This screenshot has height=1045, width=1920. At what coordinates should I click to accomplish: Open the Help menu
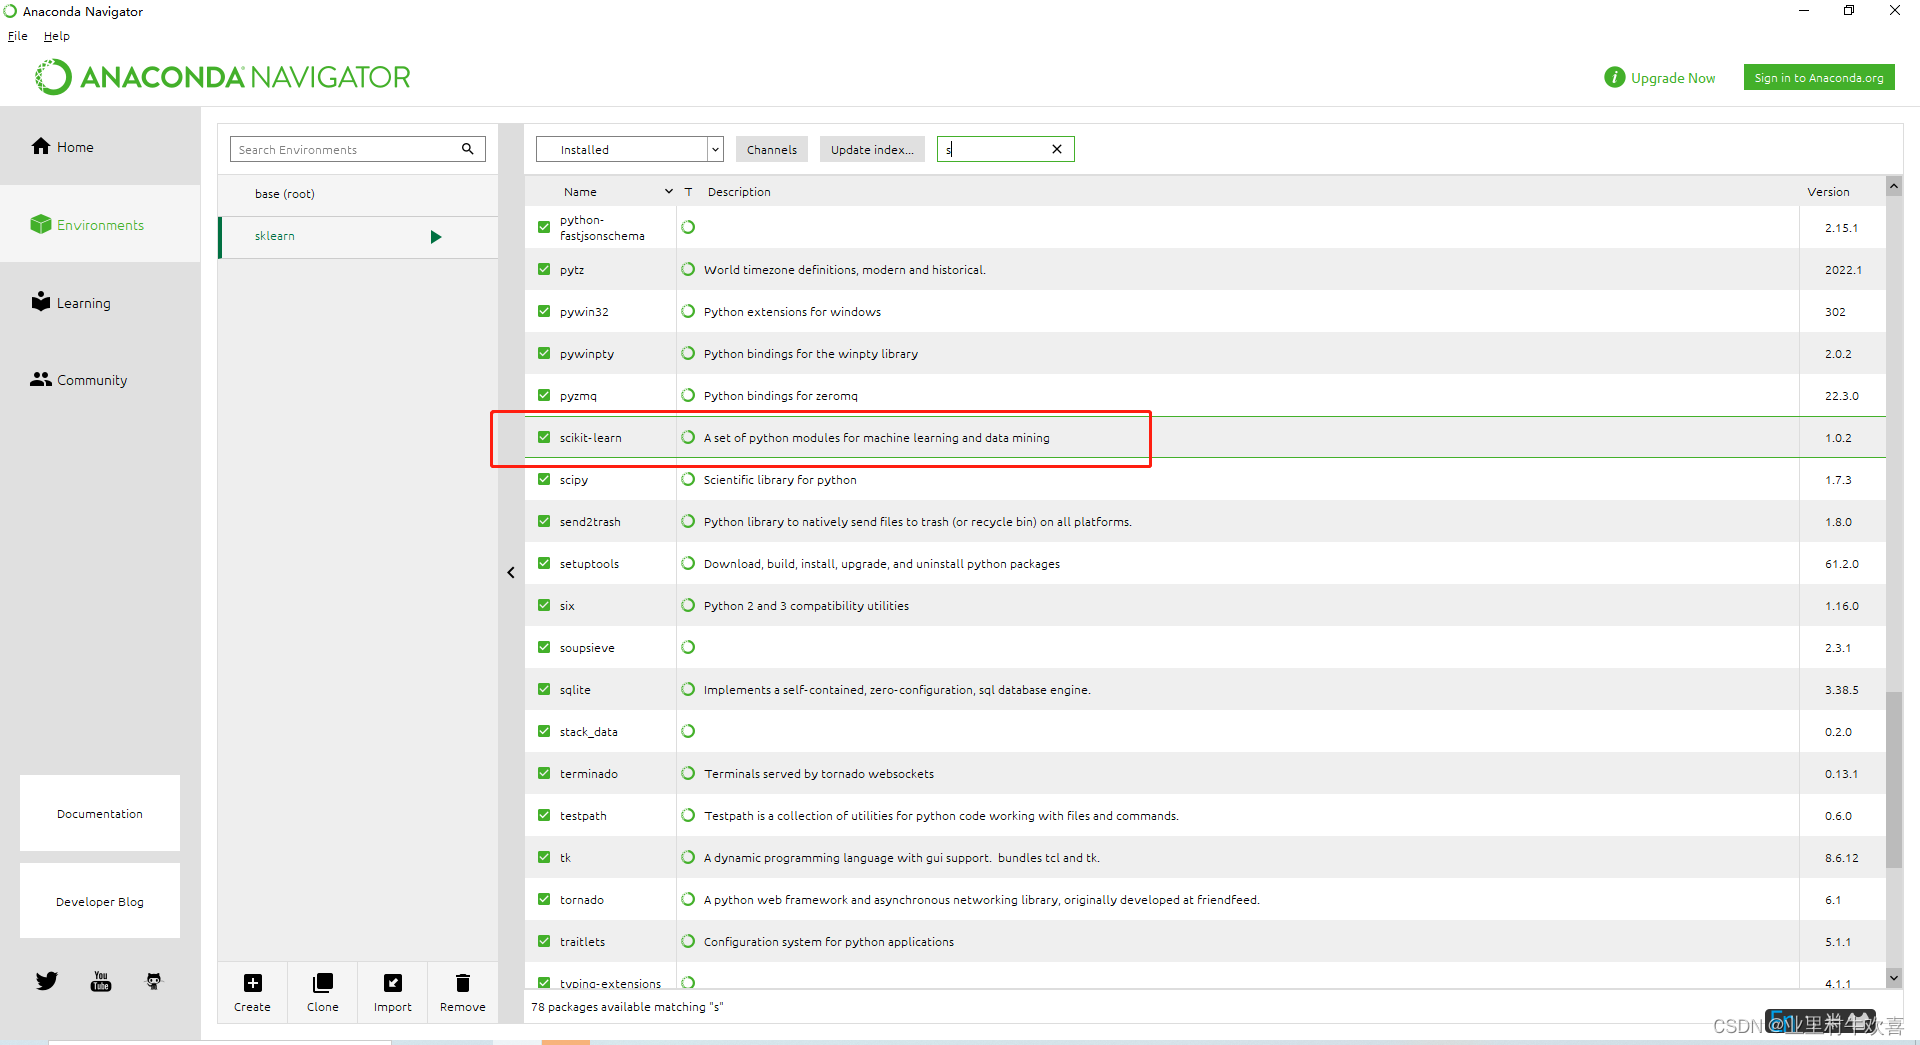(x=57, y=36)
